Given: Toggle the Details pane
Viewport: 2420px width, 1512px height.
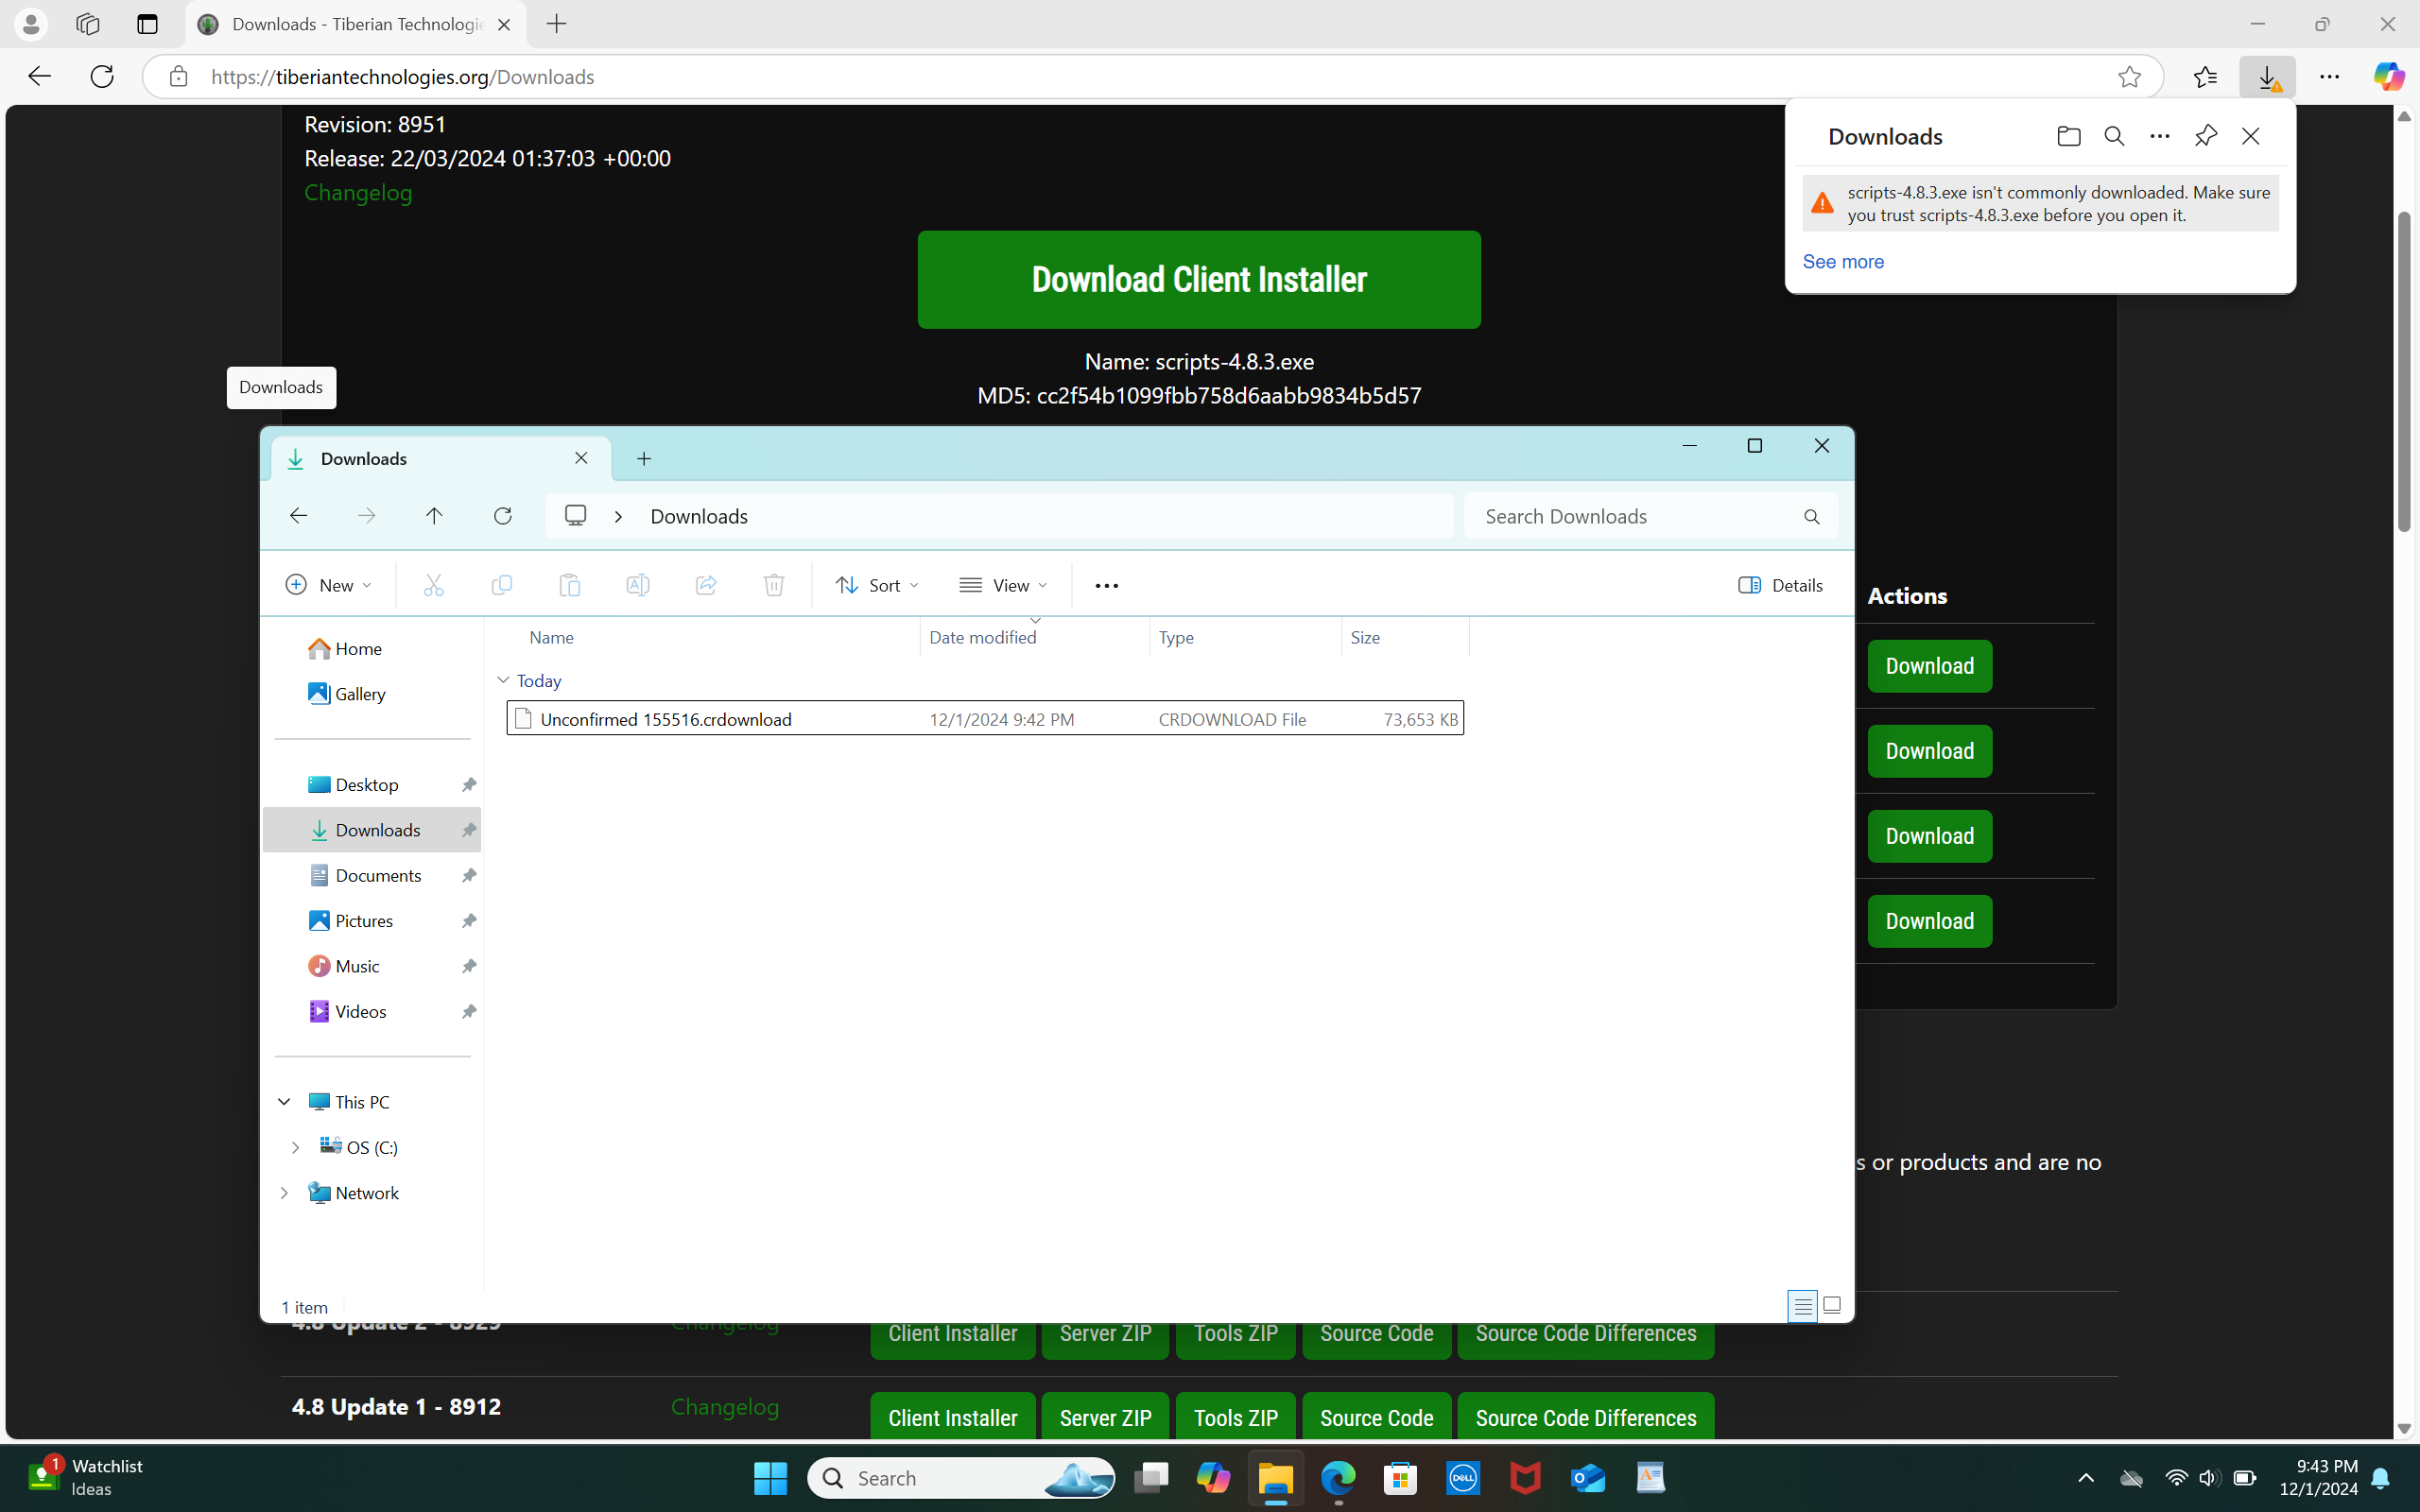Looking at the screenshot, I should [x=1780, y=586].
